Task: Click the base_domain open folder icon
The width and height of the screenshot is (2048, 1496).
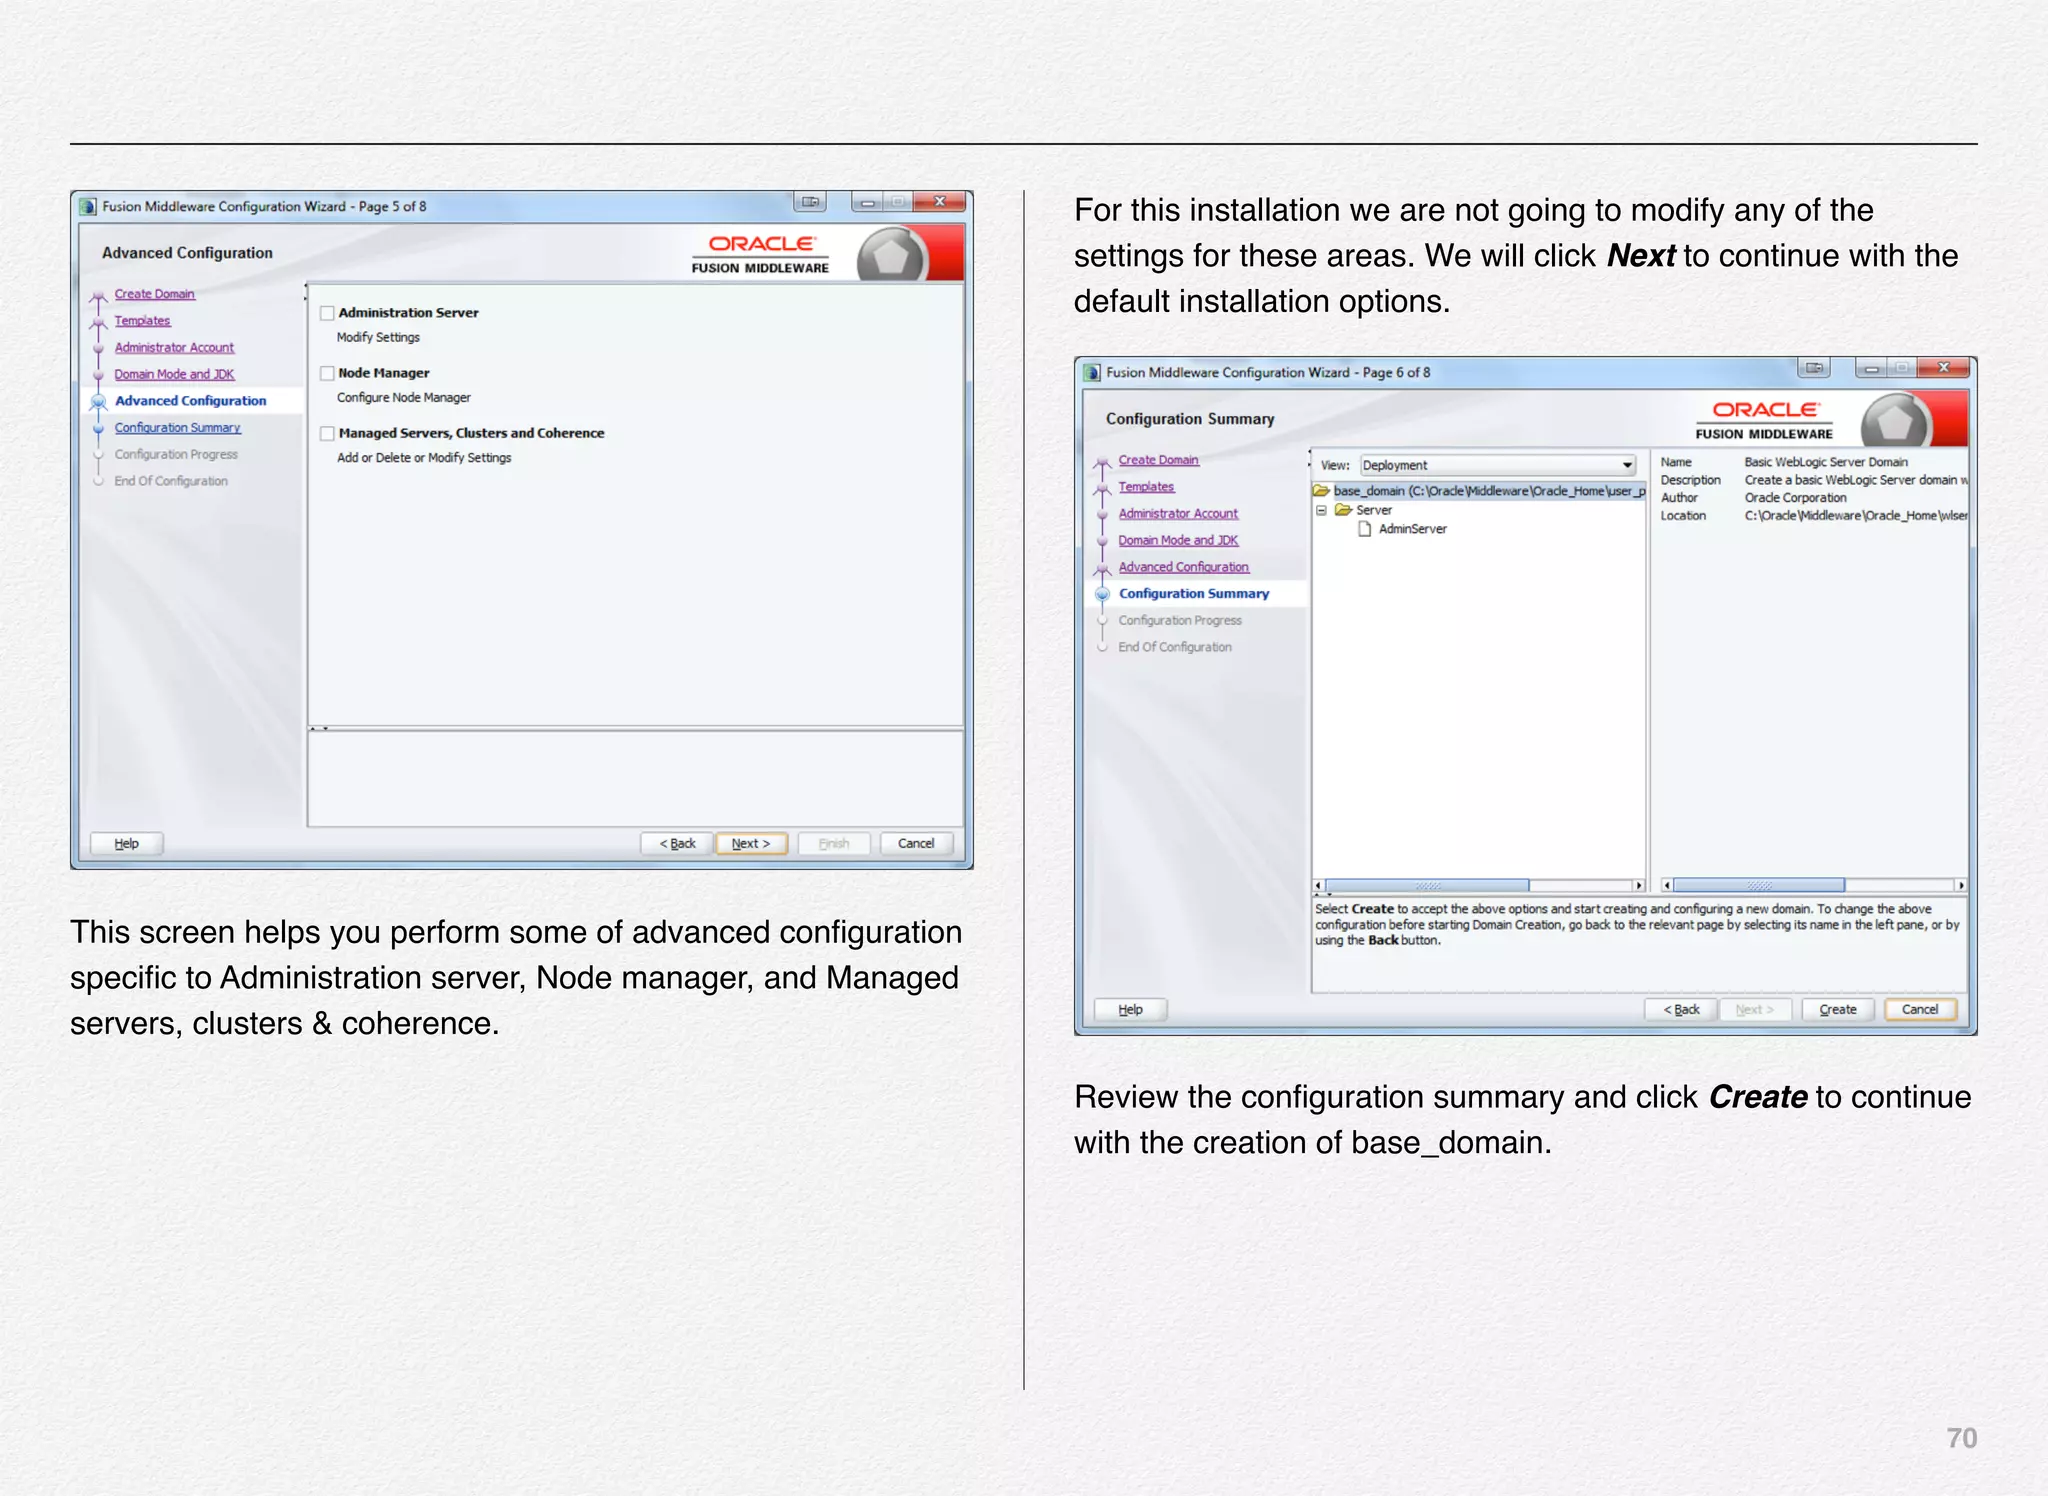Action: coord(1322,491)
